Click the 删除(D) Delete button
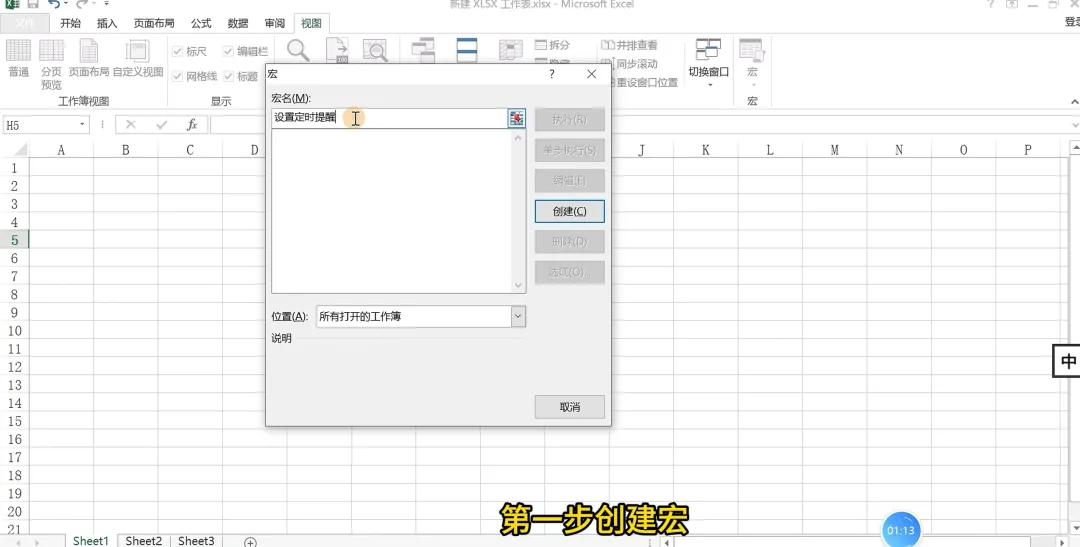 click(570, 242)
